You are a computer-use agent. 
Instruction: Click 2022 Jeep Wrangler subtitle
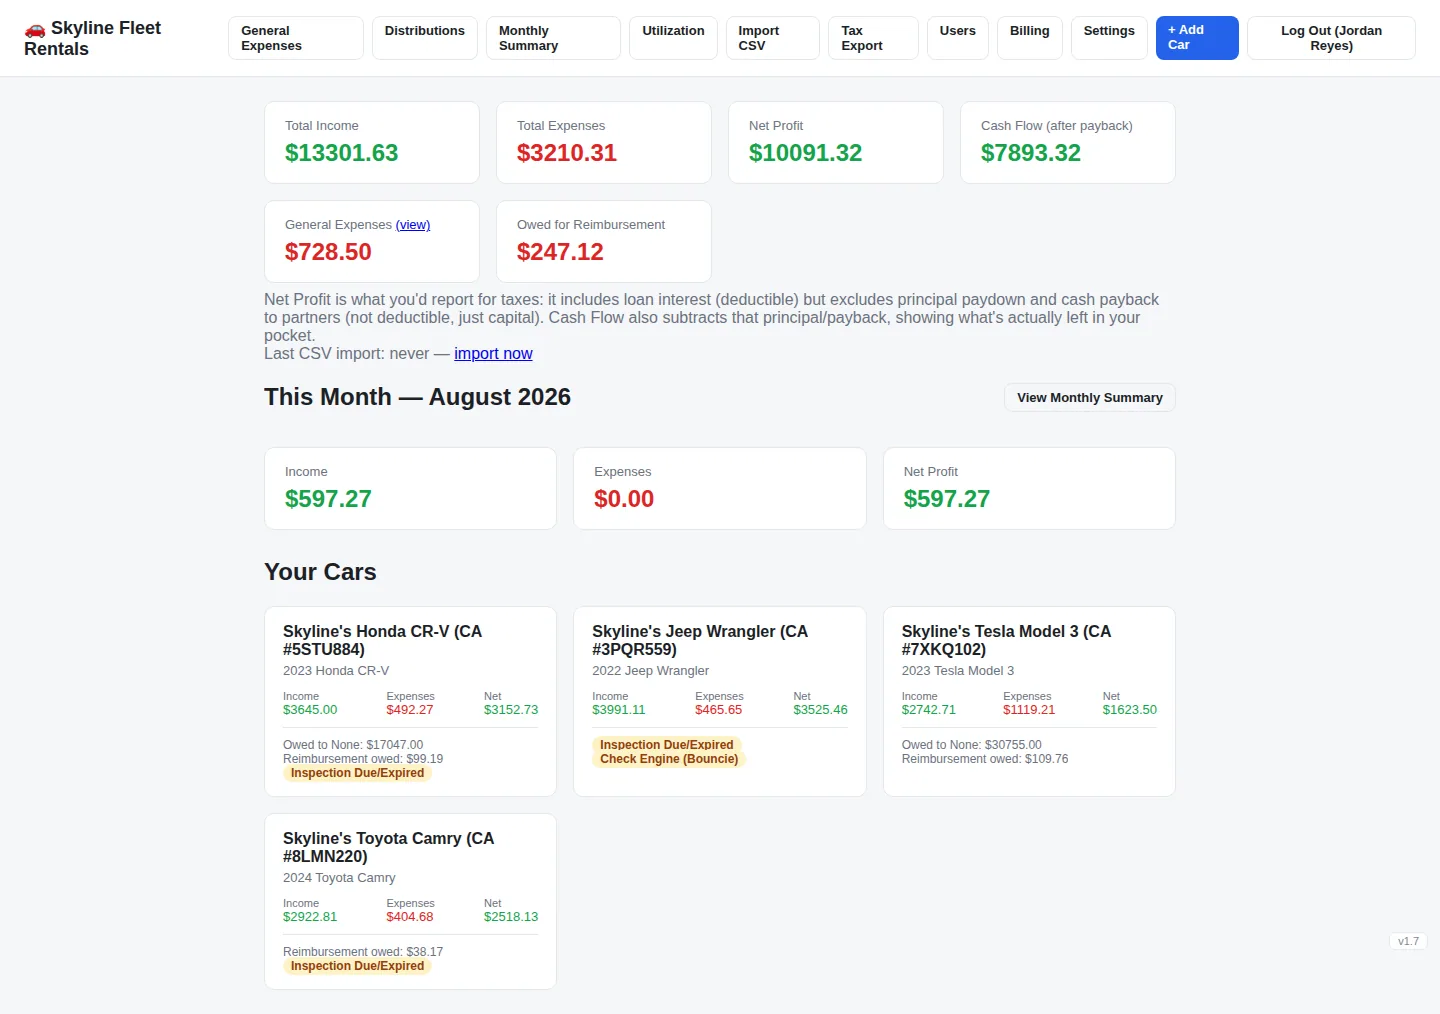[x=650, y=671]
